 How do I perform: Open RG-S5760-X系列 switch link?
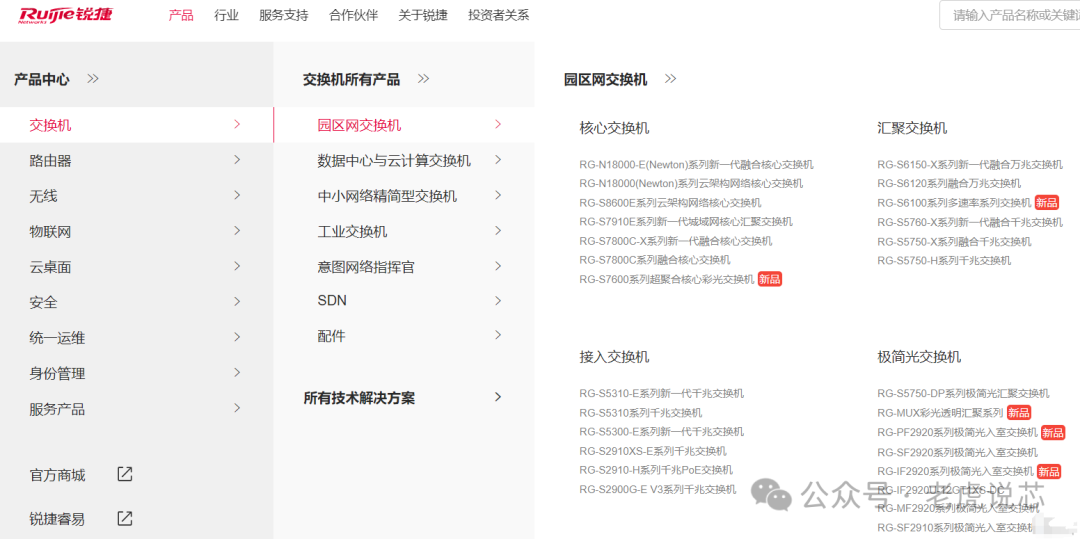970,222
